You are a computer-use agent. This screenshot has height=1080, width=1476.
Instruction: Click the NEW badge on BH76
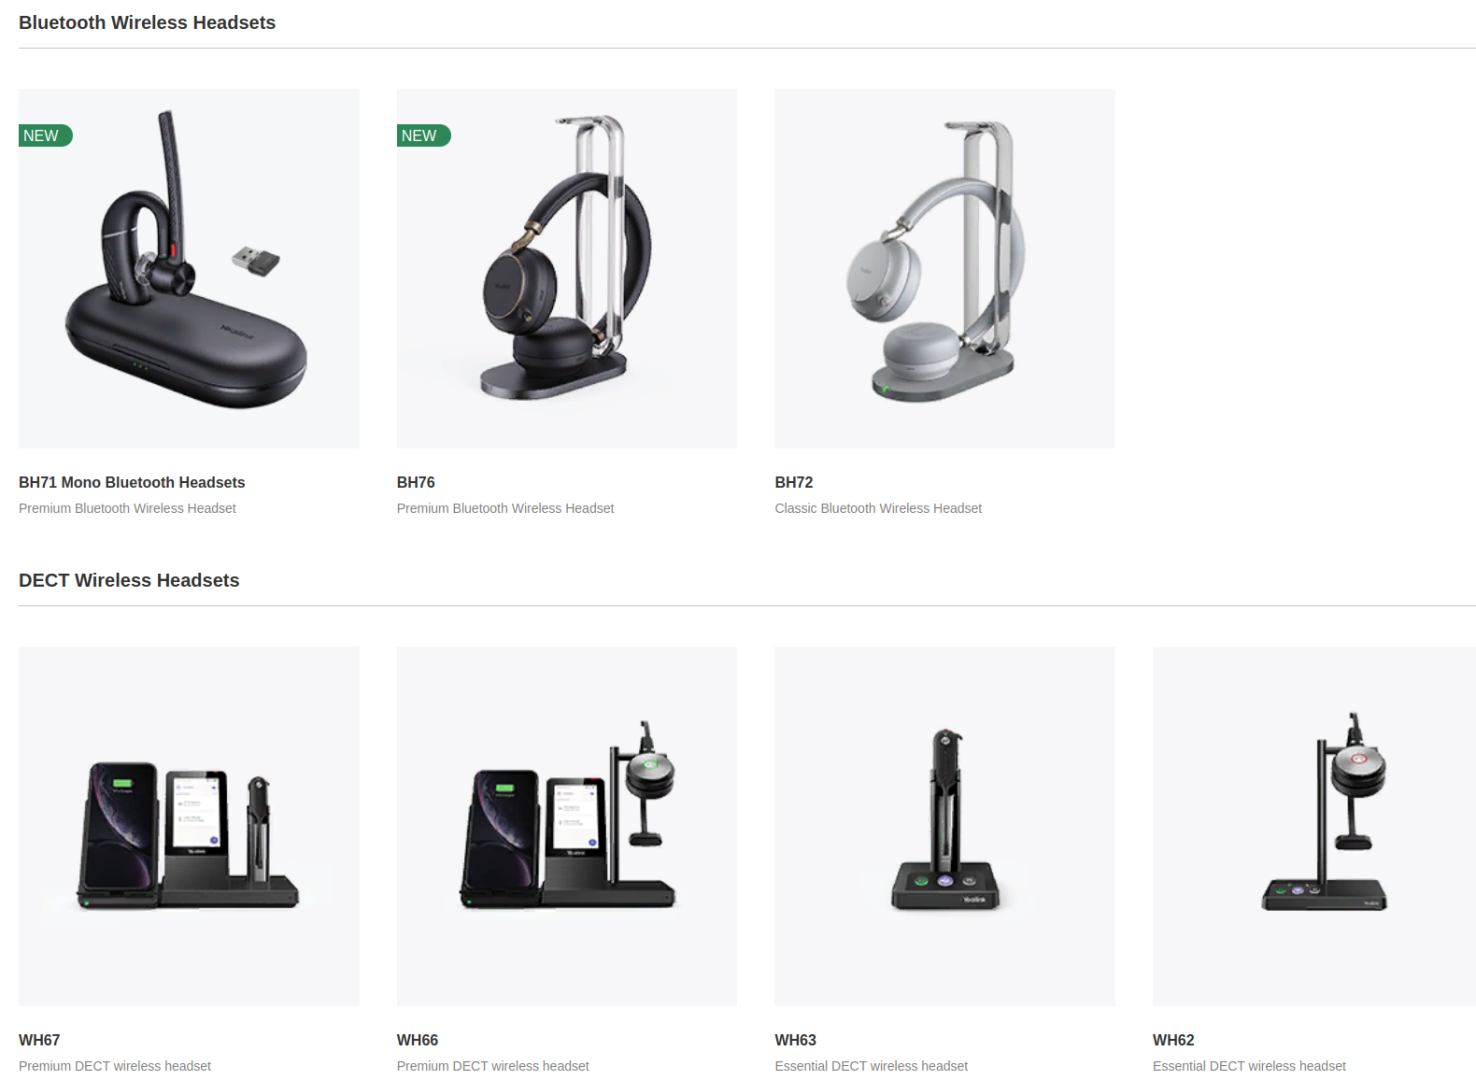click(x=423, y=135)
